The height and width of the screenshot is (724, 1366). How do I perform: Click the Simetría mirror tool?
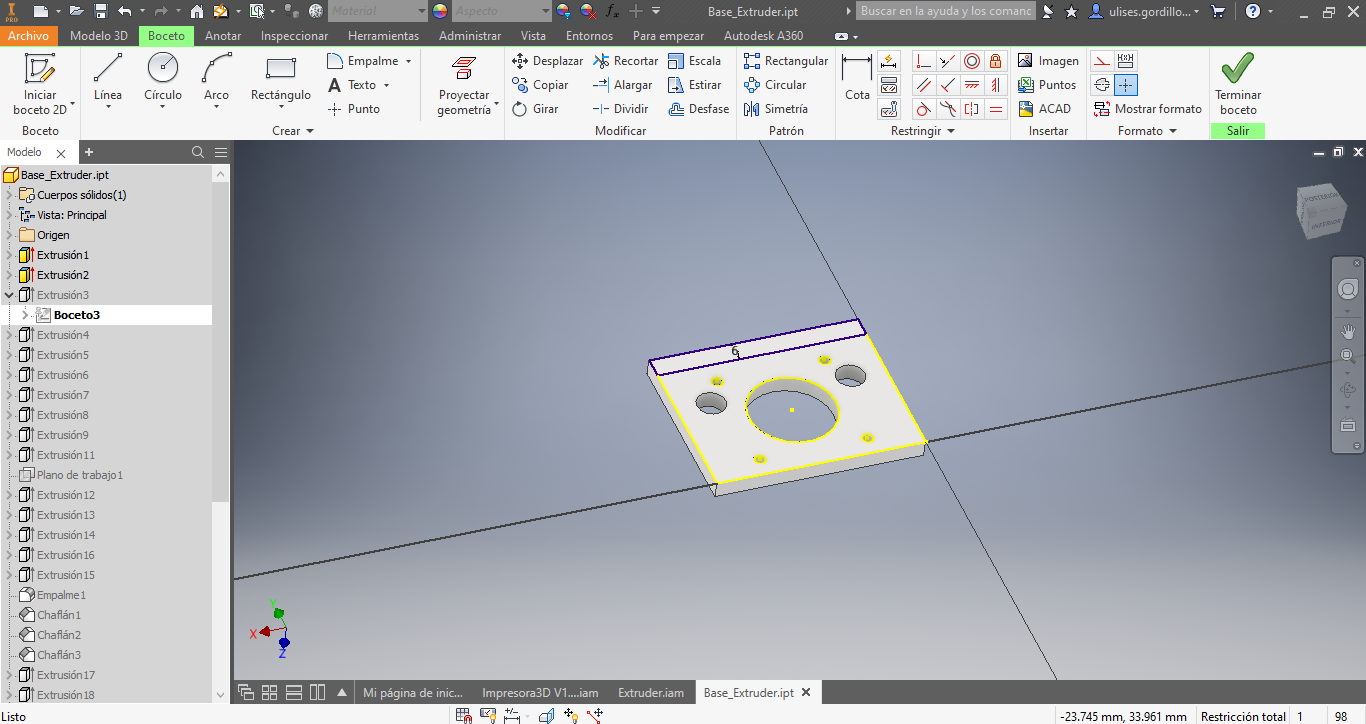(x=776, y=109)
